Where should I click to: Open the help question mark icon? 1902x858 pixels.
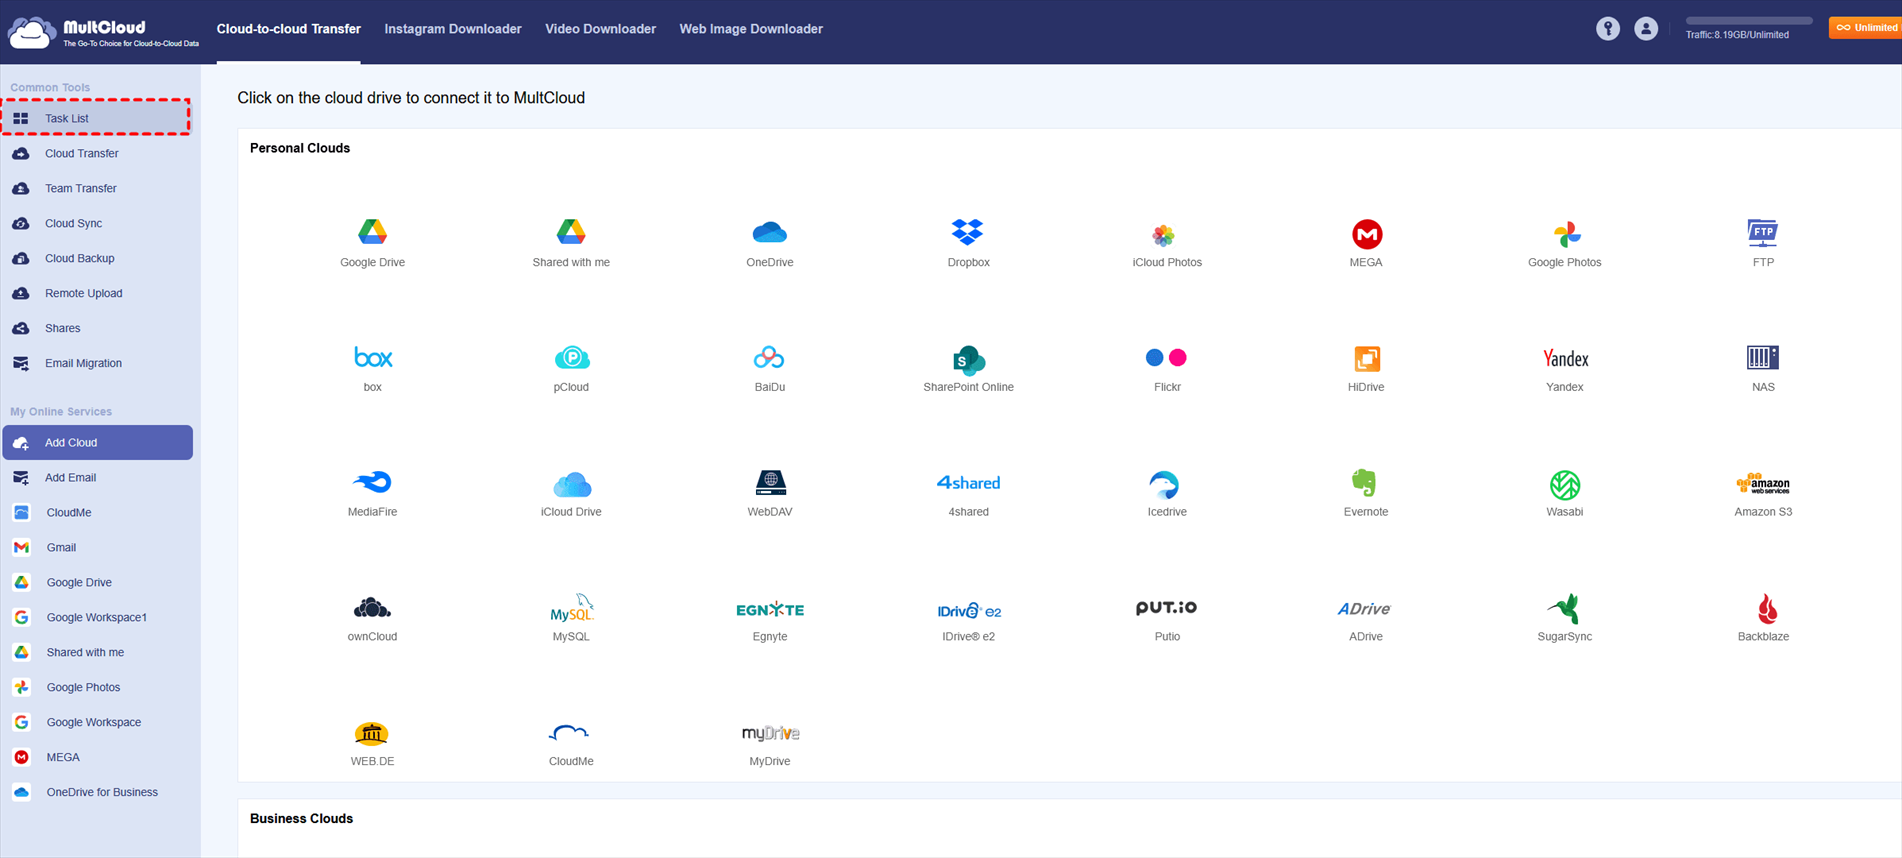coord(1607,29)
